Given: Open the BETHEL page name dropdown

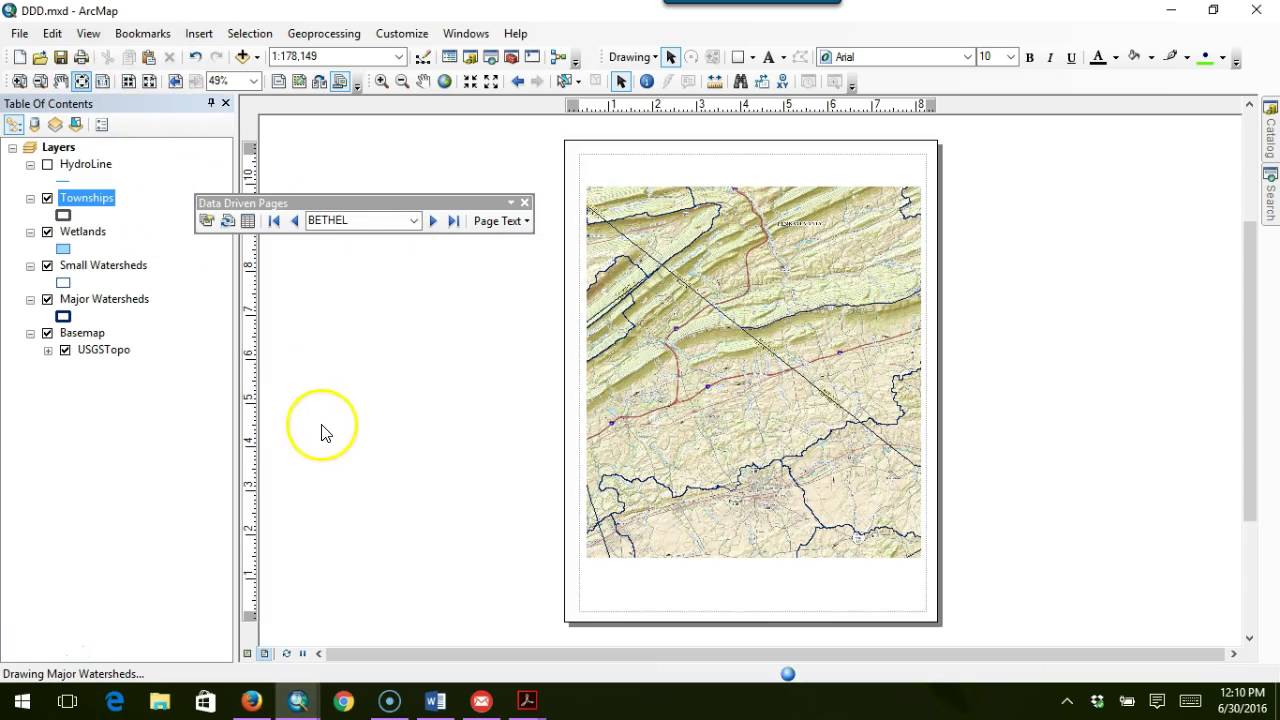Looking at the screenshot, I should [x=413, y=221].
